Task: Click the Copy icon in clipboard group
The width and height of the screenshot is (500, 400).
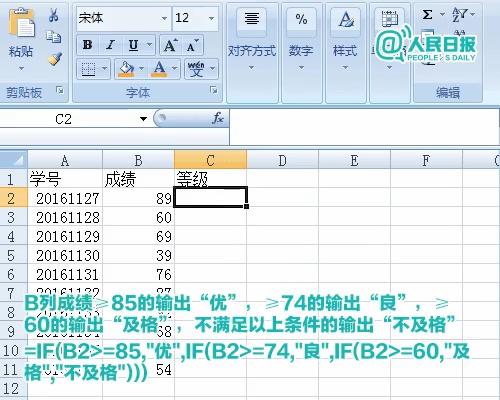Action: click(x=53, y=37)
